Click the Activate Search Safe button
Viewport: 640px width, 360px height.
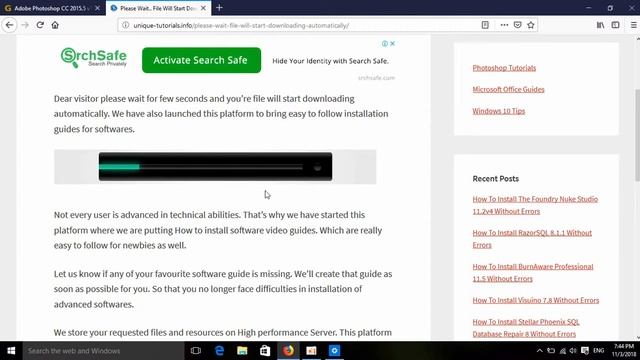[x=201, y=60]
